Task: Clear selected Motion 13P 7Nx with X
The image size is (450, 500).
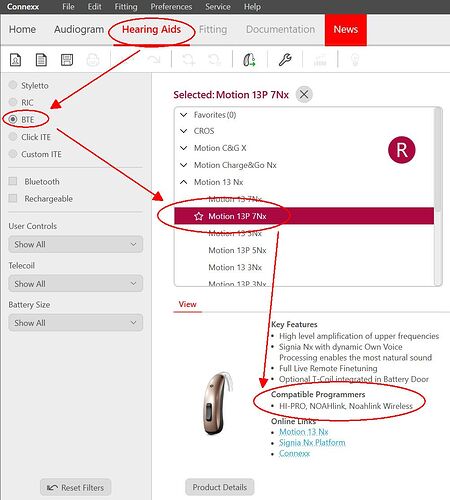Action: [x=304, y=94]
